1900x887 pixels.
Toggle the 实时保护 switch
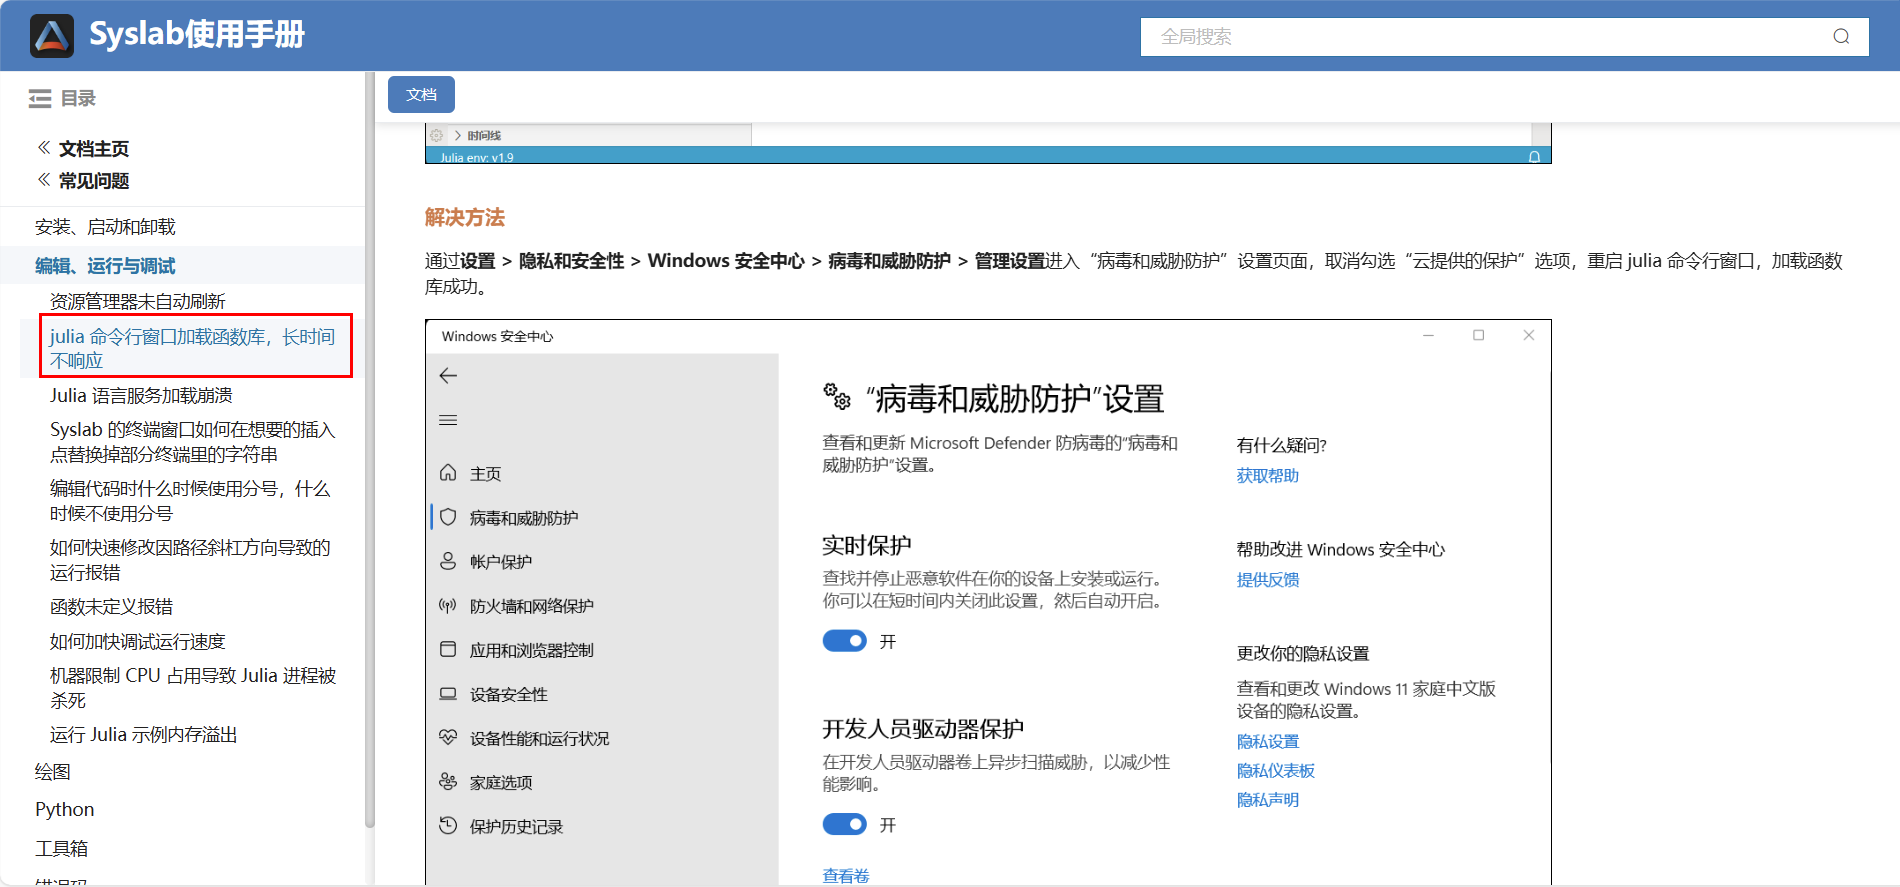[845, 641]
